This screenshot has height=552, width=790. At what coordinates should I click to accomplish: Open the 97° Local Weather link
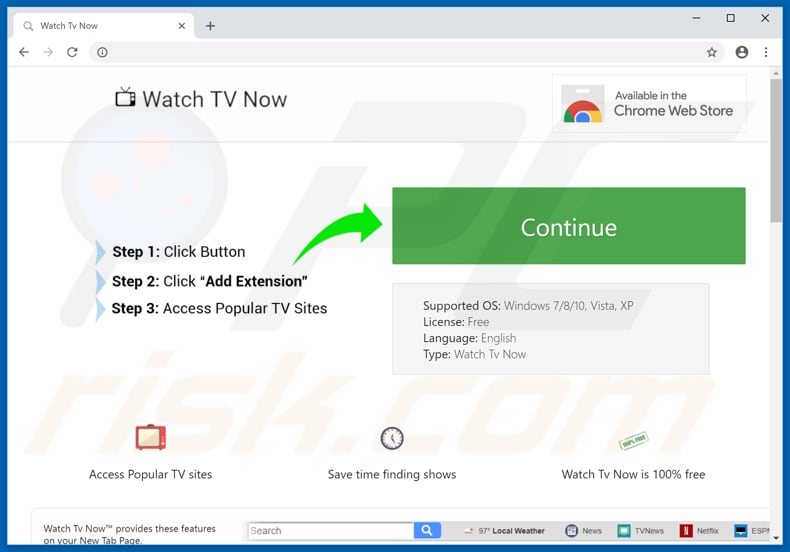[x=505, y=531]
